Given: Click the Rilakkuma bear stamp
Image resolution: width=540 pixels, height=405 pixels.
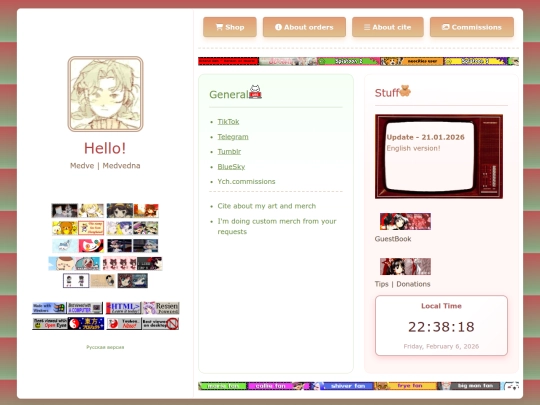Looking at the screenshot, I should [x=64, y=228].
